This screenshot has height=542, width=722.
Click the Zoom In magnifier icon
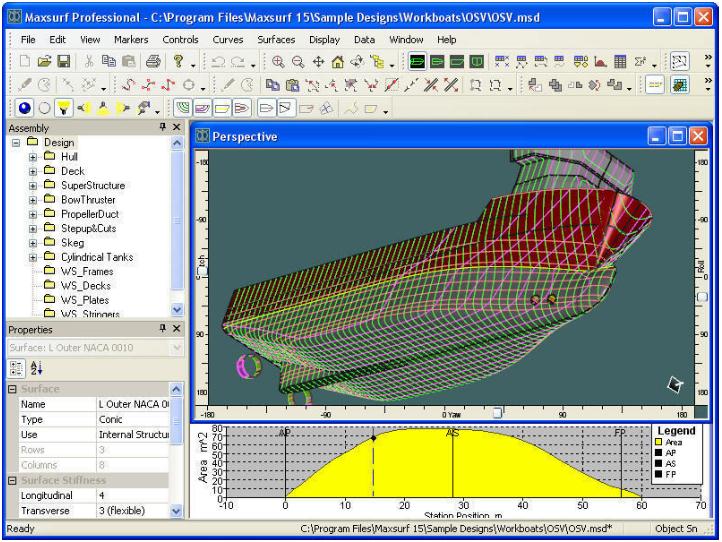pos(277,62)
